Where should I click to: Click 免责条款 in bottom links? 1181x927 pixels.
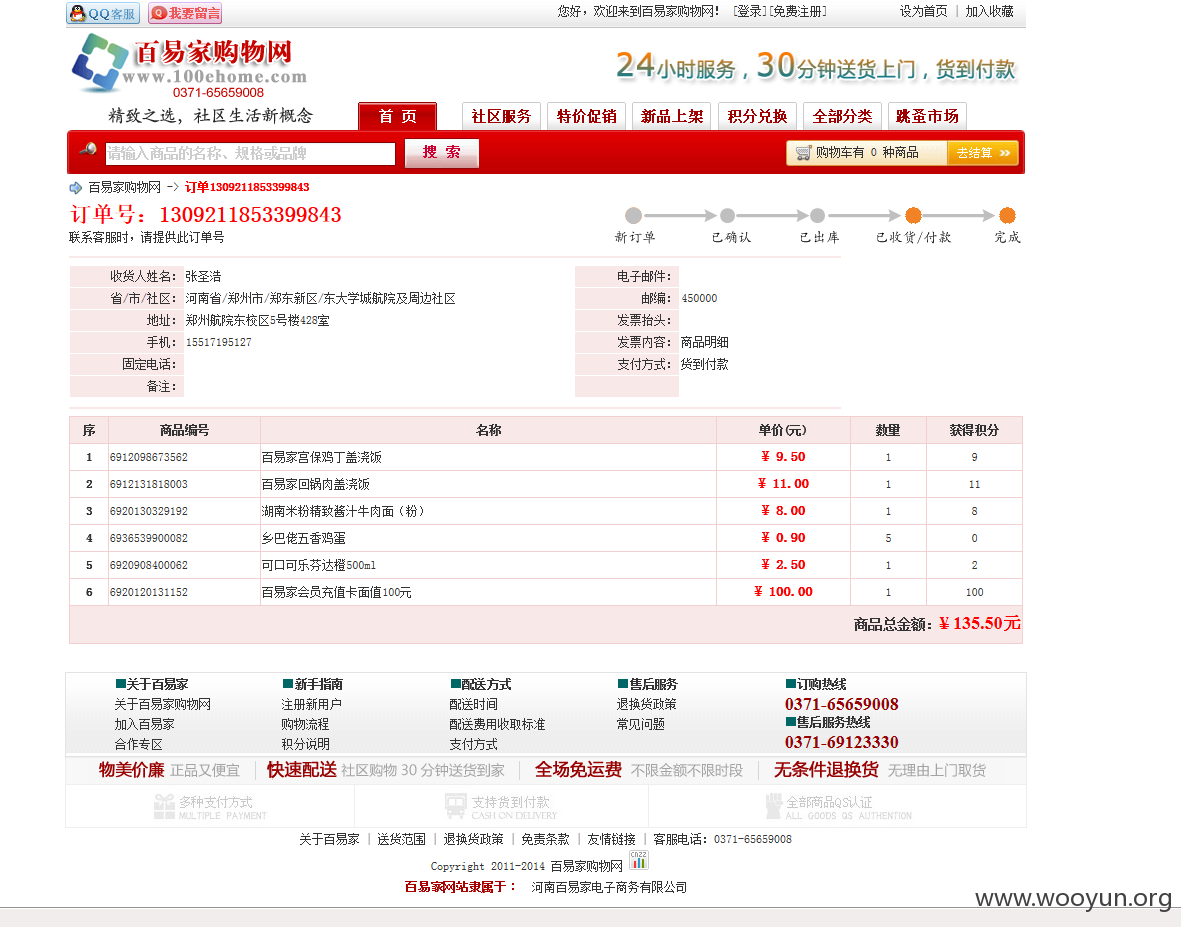tap(545, 839)
